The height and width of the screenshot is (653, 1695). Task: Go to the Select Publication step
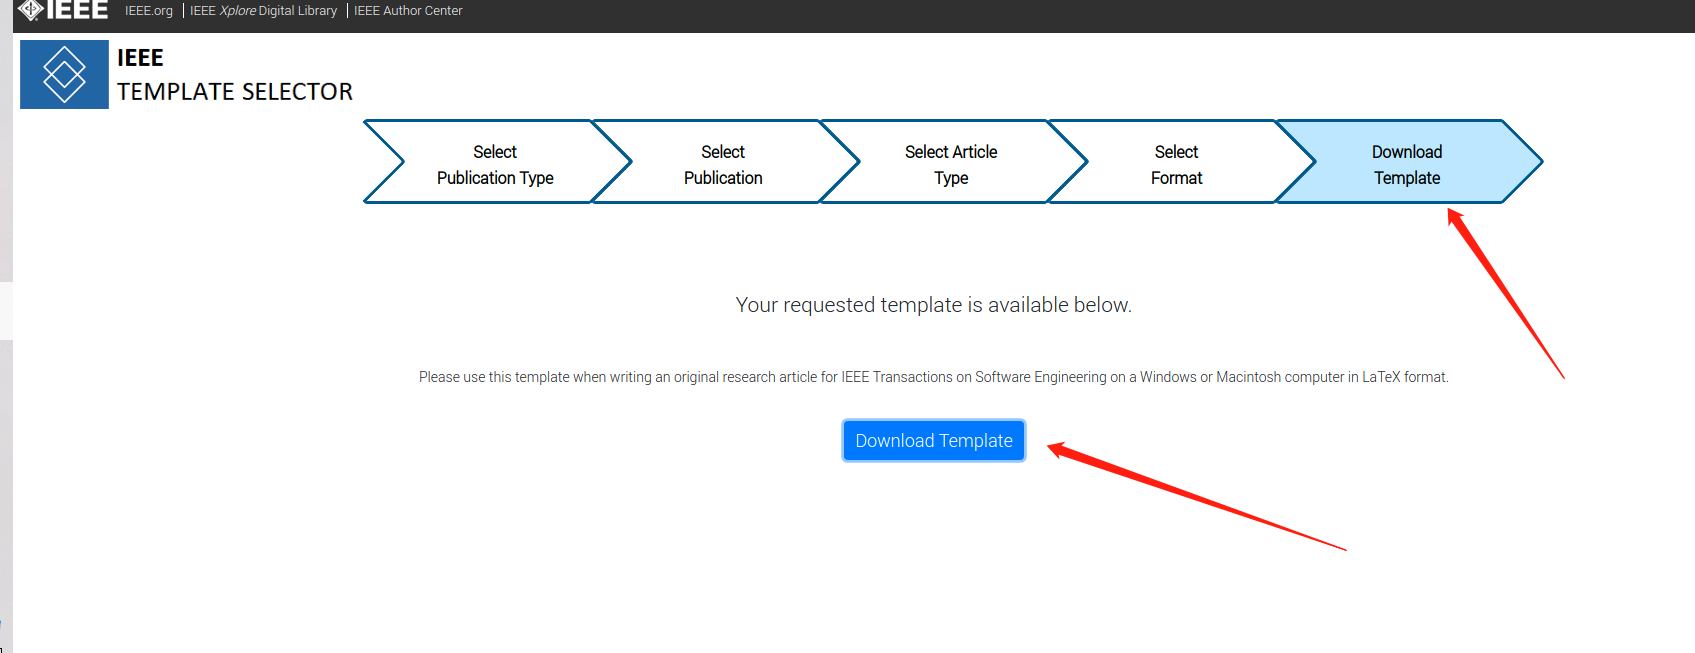point(723,164)
